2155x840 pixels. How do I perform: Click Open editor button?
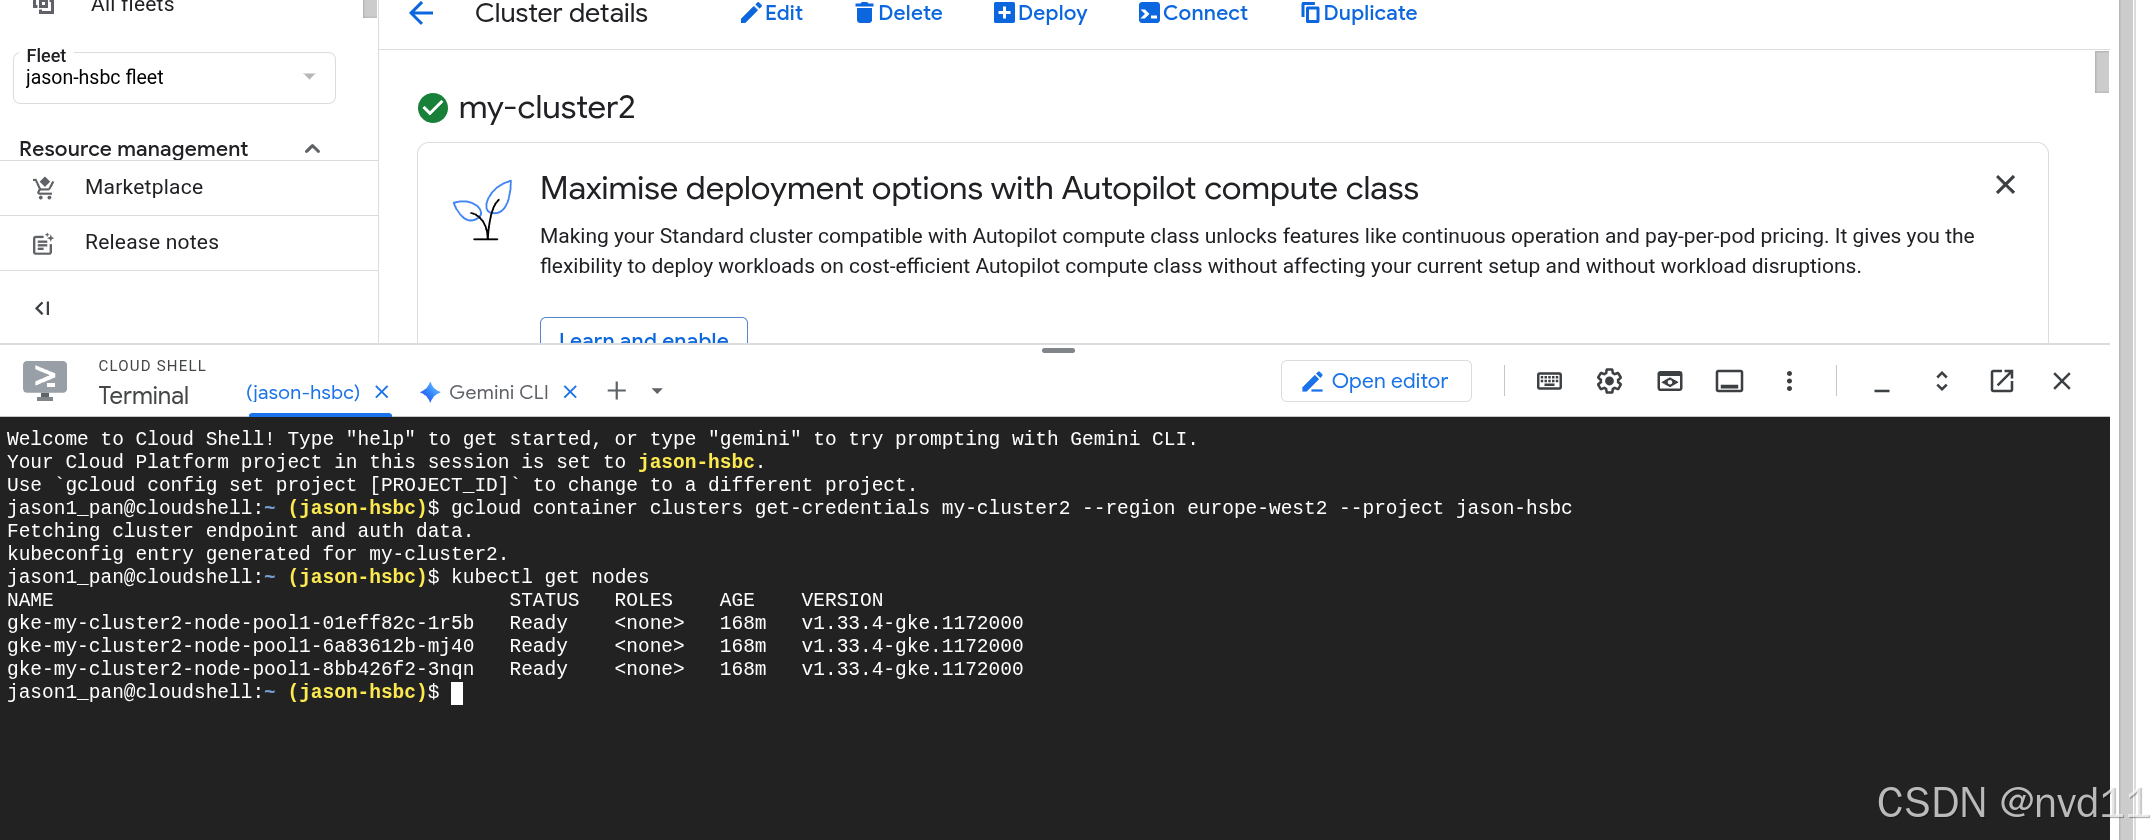tap(1376, 381)
